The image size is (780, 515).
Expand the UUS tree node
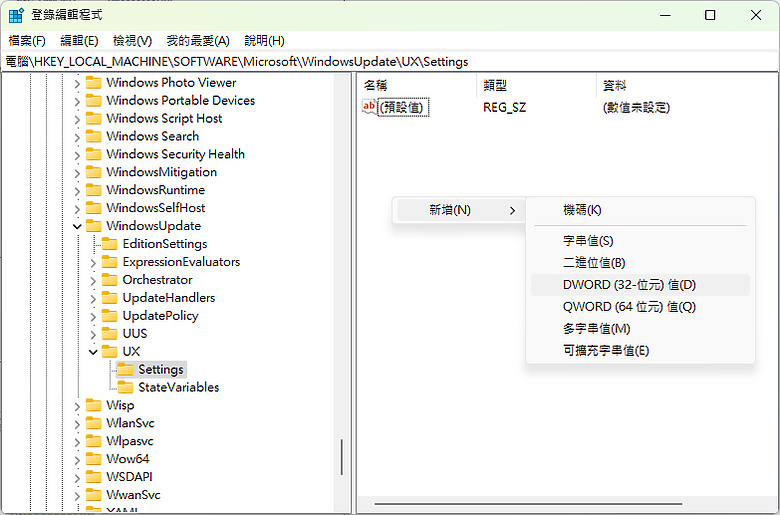coord(93,334)
